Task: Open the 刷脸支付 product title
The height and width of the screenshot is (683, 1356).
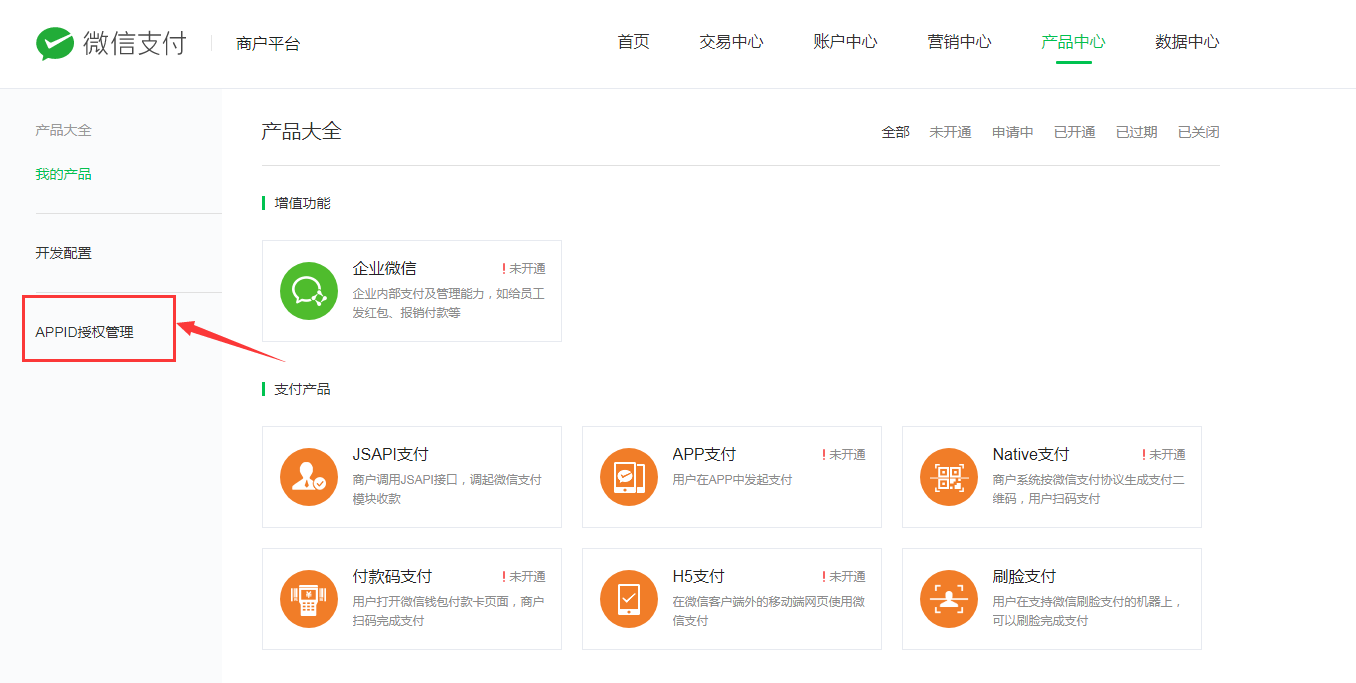Action: [x=1024, y=576]
